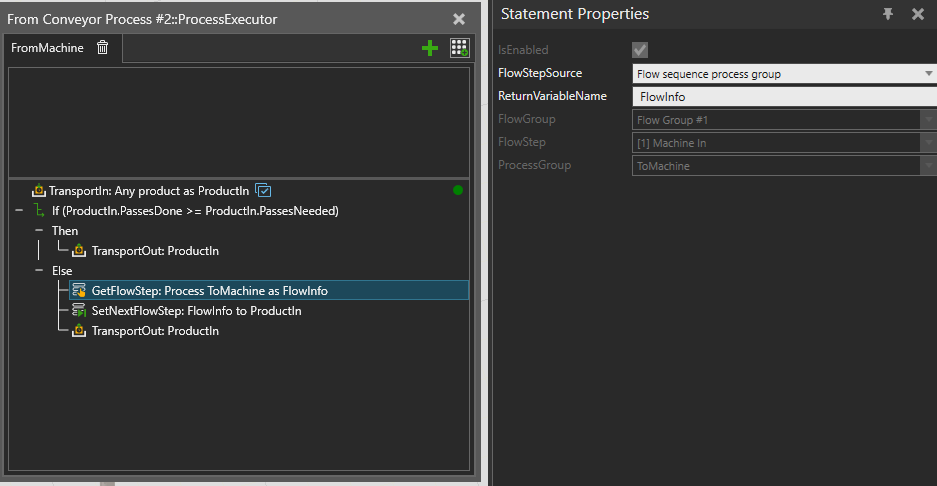Click the SetNextFlowStep statement icon
This screenshot has height=486, width=937.
80,311
